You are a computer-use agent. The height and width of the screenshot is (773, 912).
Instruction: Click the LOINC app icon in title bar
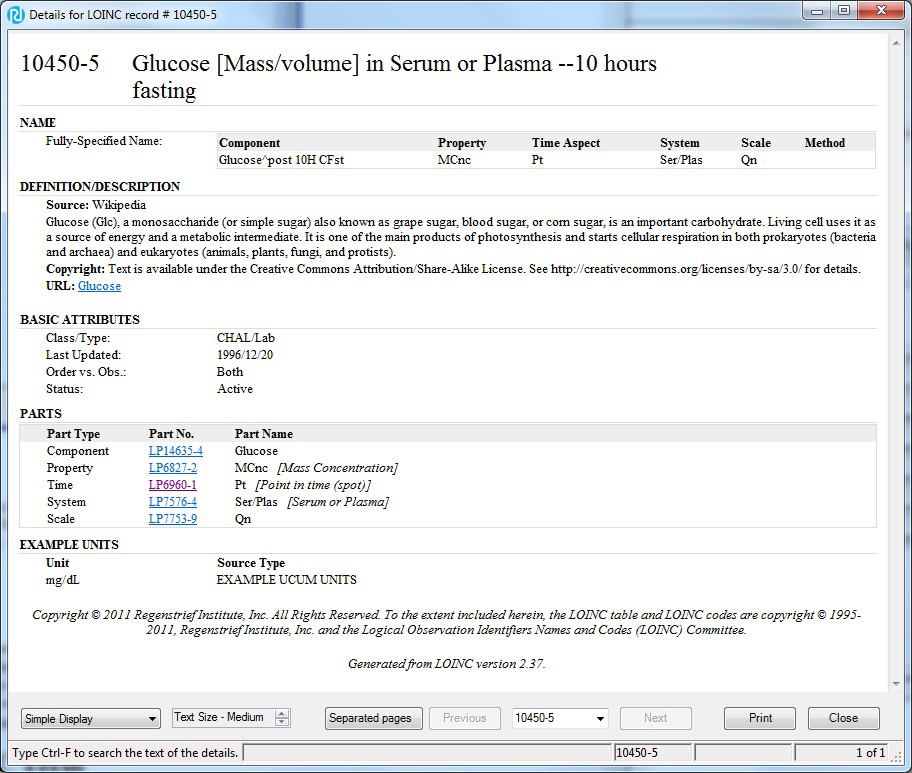16,15
